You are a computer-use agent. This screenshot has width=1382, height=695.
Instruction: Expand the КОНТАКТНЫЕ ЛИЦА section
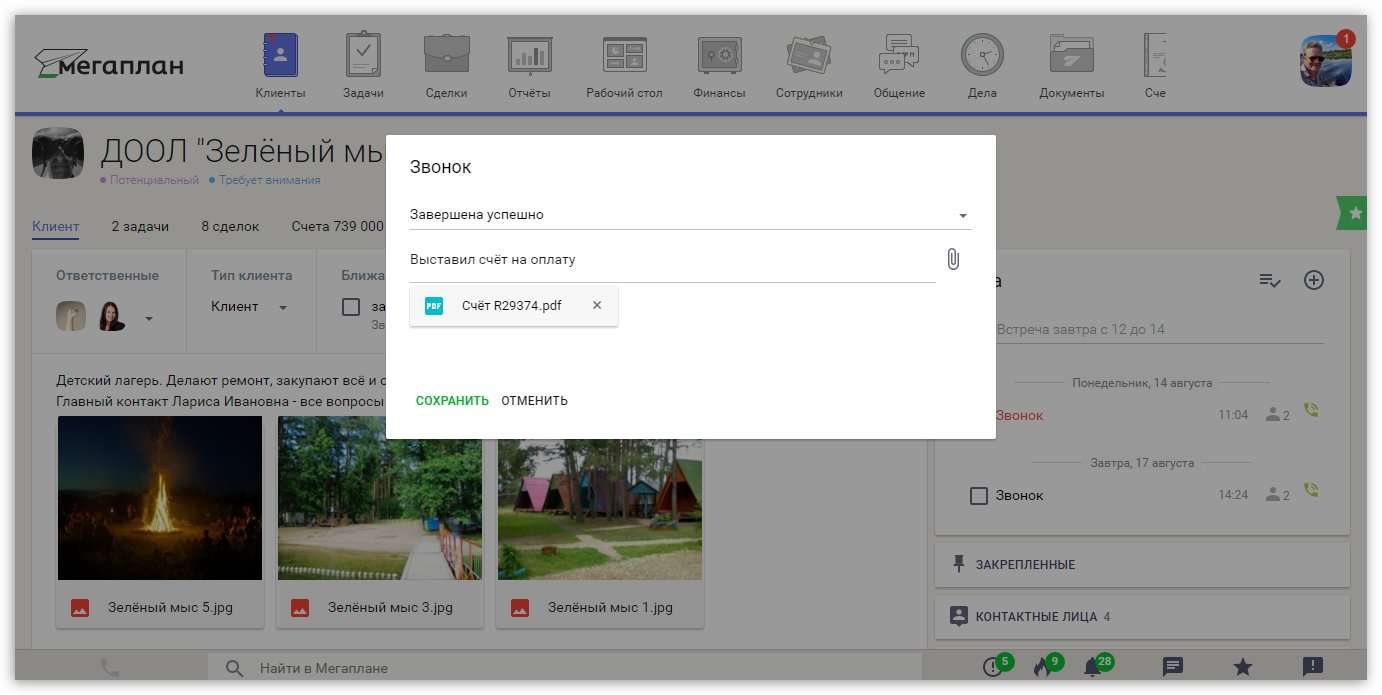pos(1142,617)
